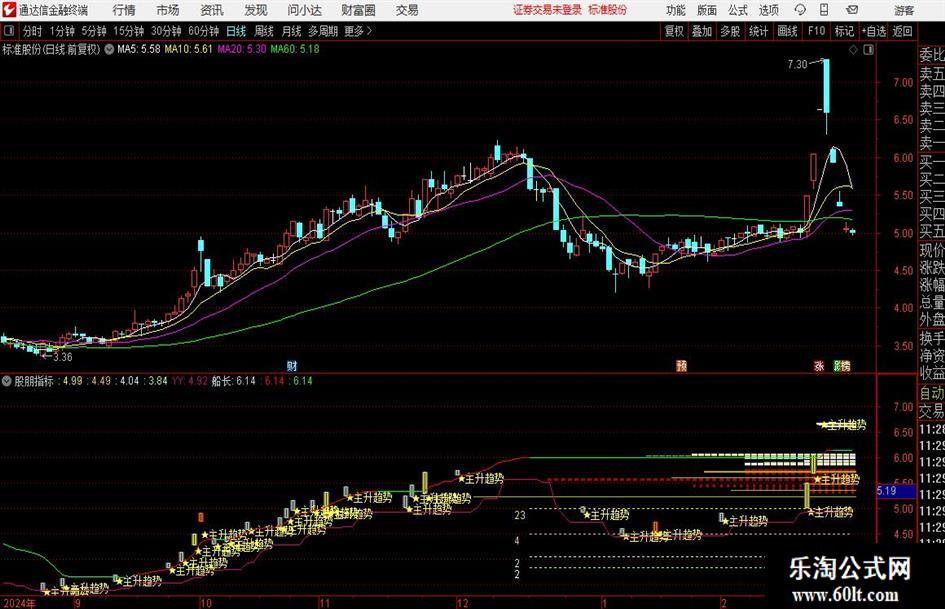Viewport: 945px width, 609px height.
Task: Click the MA5: 5.58 value
Action: (139, 49)
